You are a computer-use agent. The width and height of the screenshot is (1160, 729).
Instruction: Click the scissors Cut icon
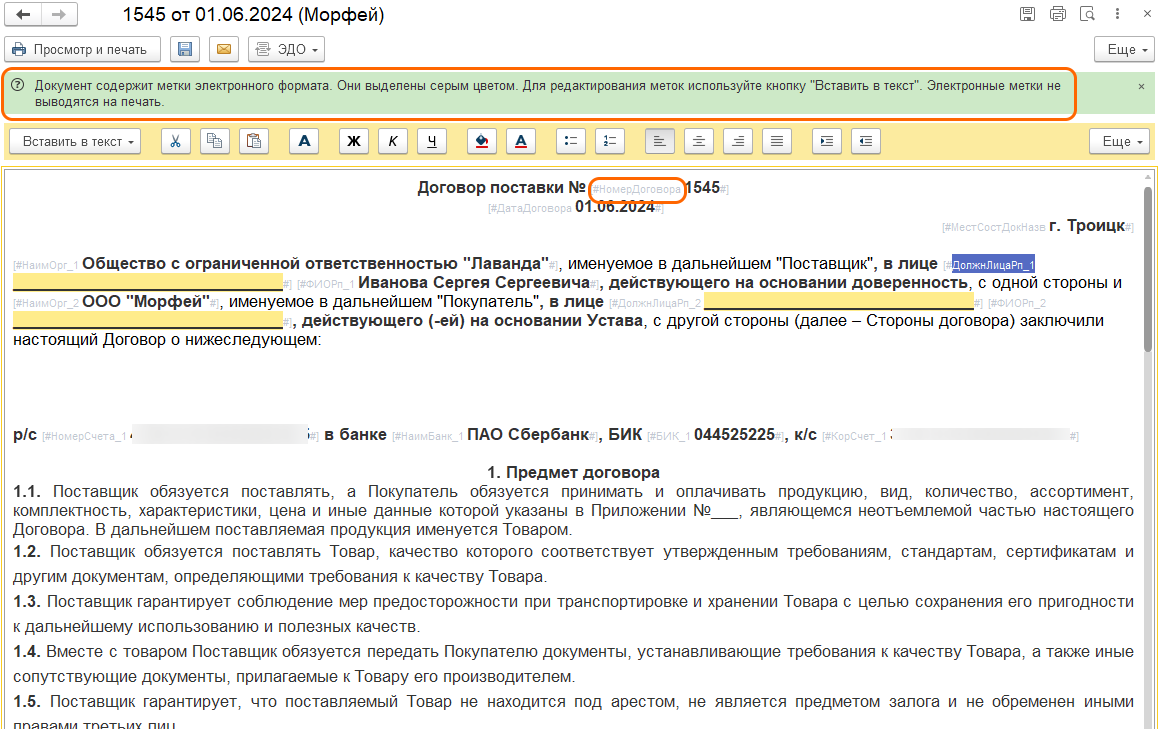click(x=175, y=142)
